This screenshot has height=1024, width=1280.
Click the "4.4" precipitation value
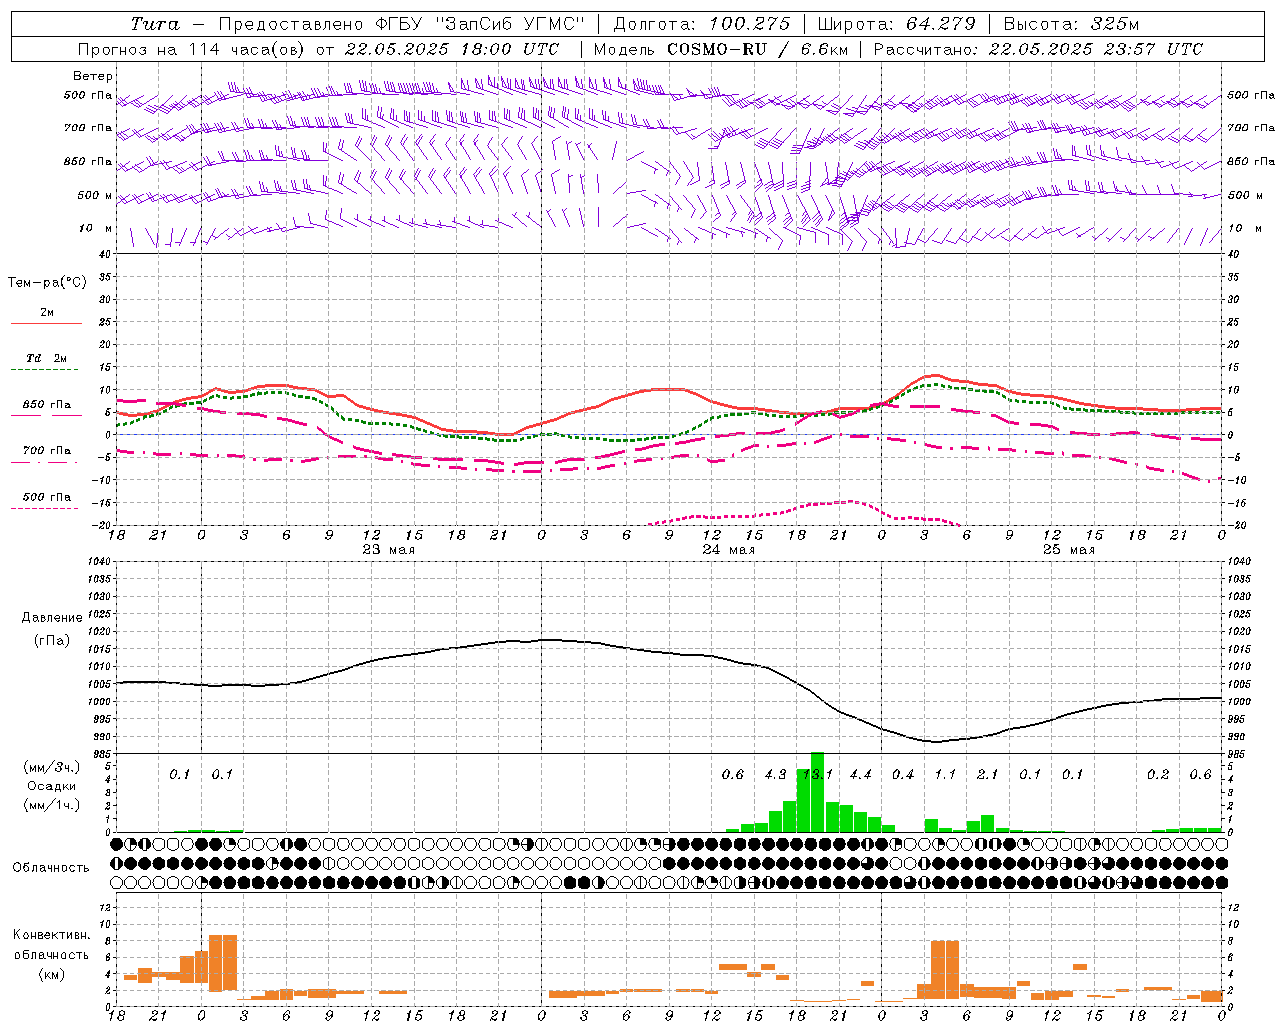click(x=860, y=775)
